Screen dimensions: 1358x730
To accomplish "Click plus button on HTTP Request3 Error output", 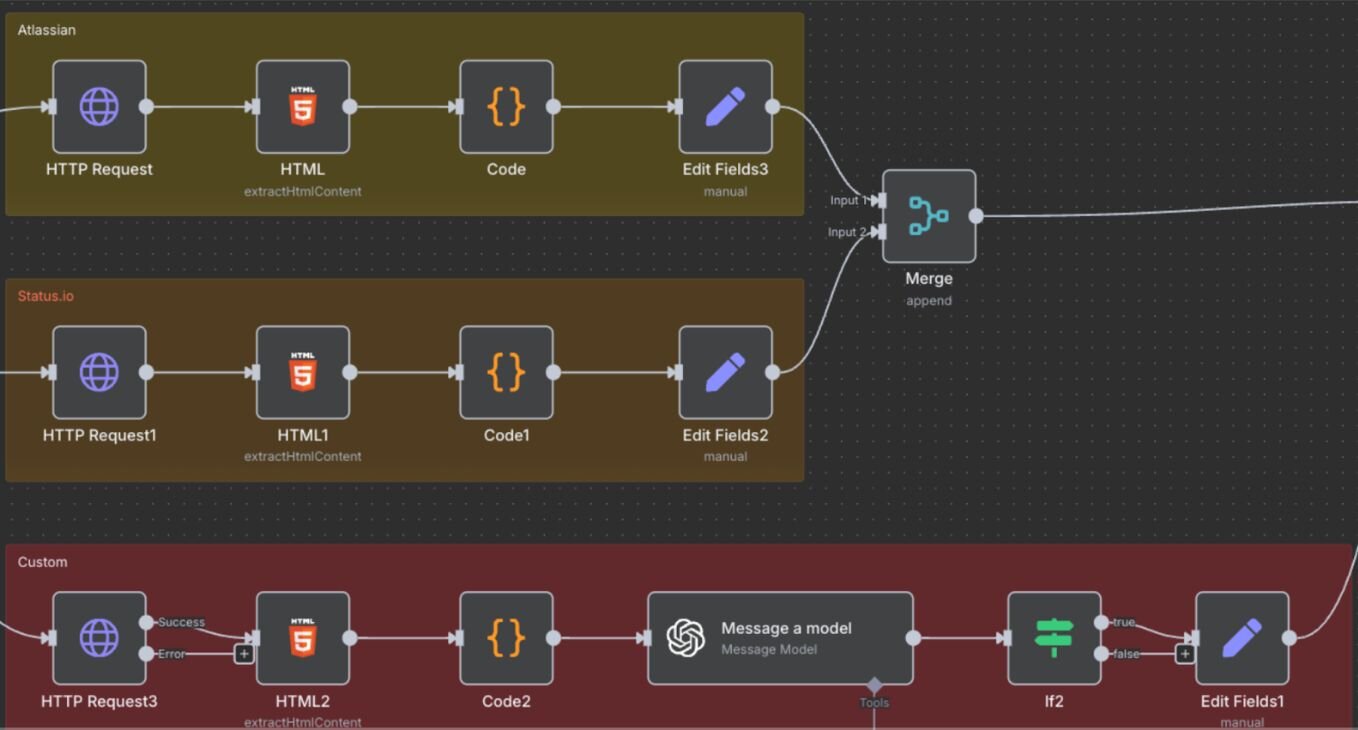I will coord(243,654).
